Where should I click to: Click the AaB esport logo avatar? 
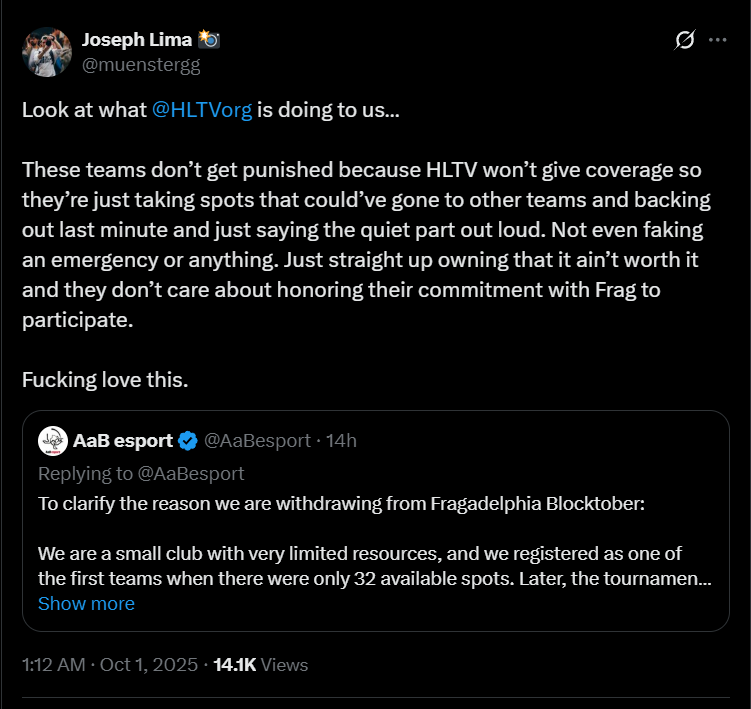point(52,440)
